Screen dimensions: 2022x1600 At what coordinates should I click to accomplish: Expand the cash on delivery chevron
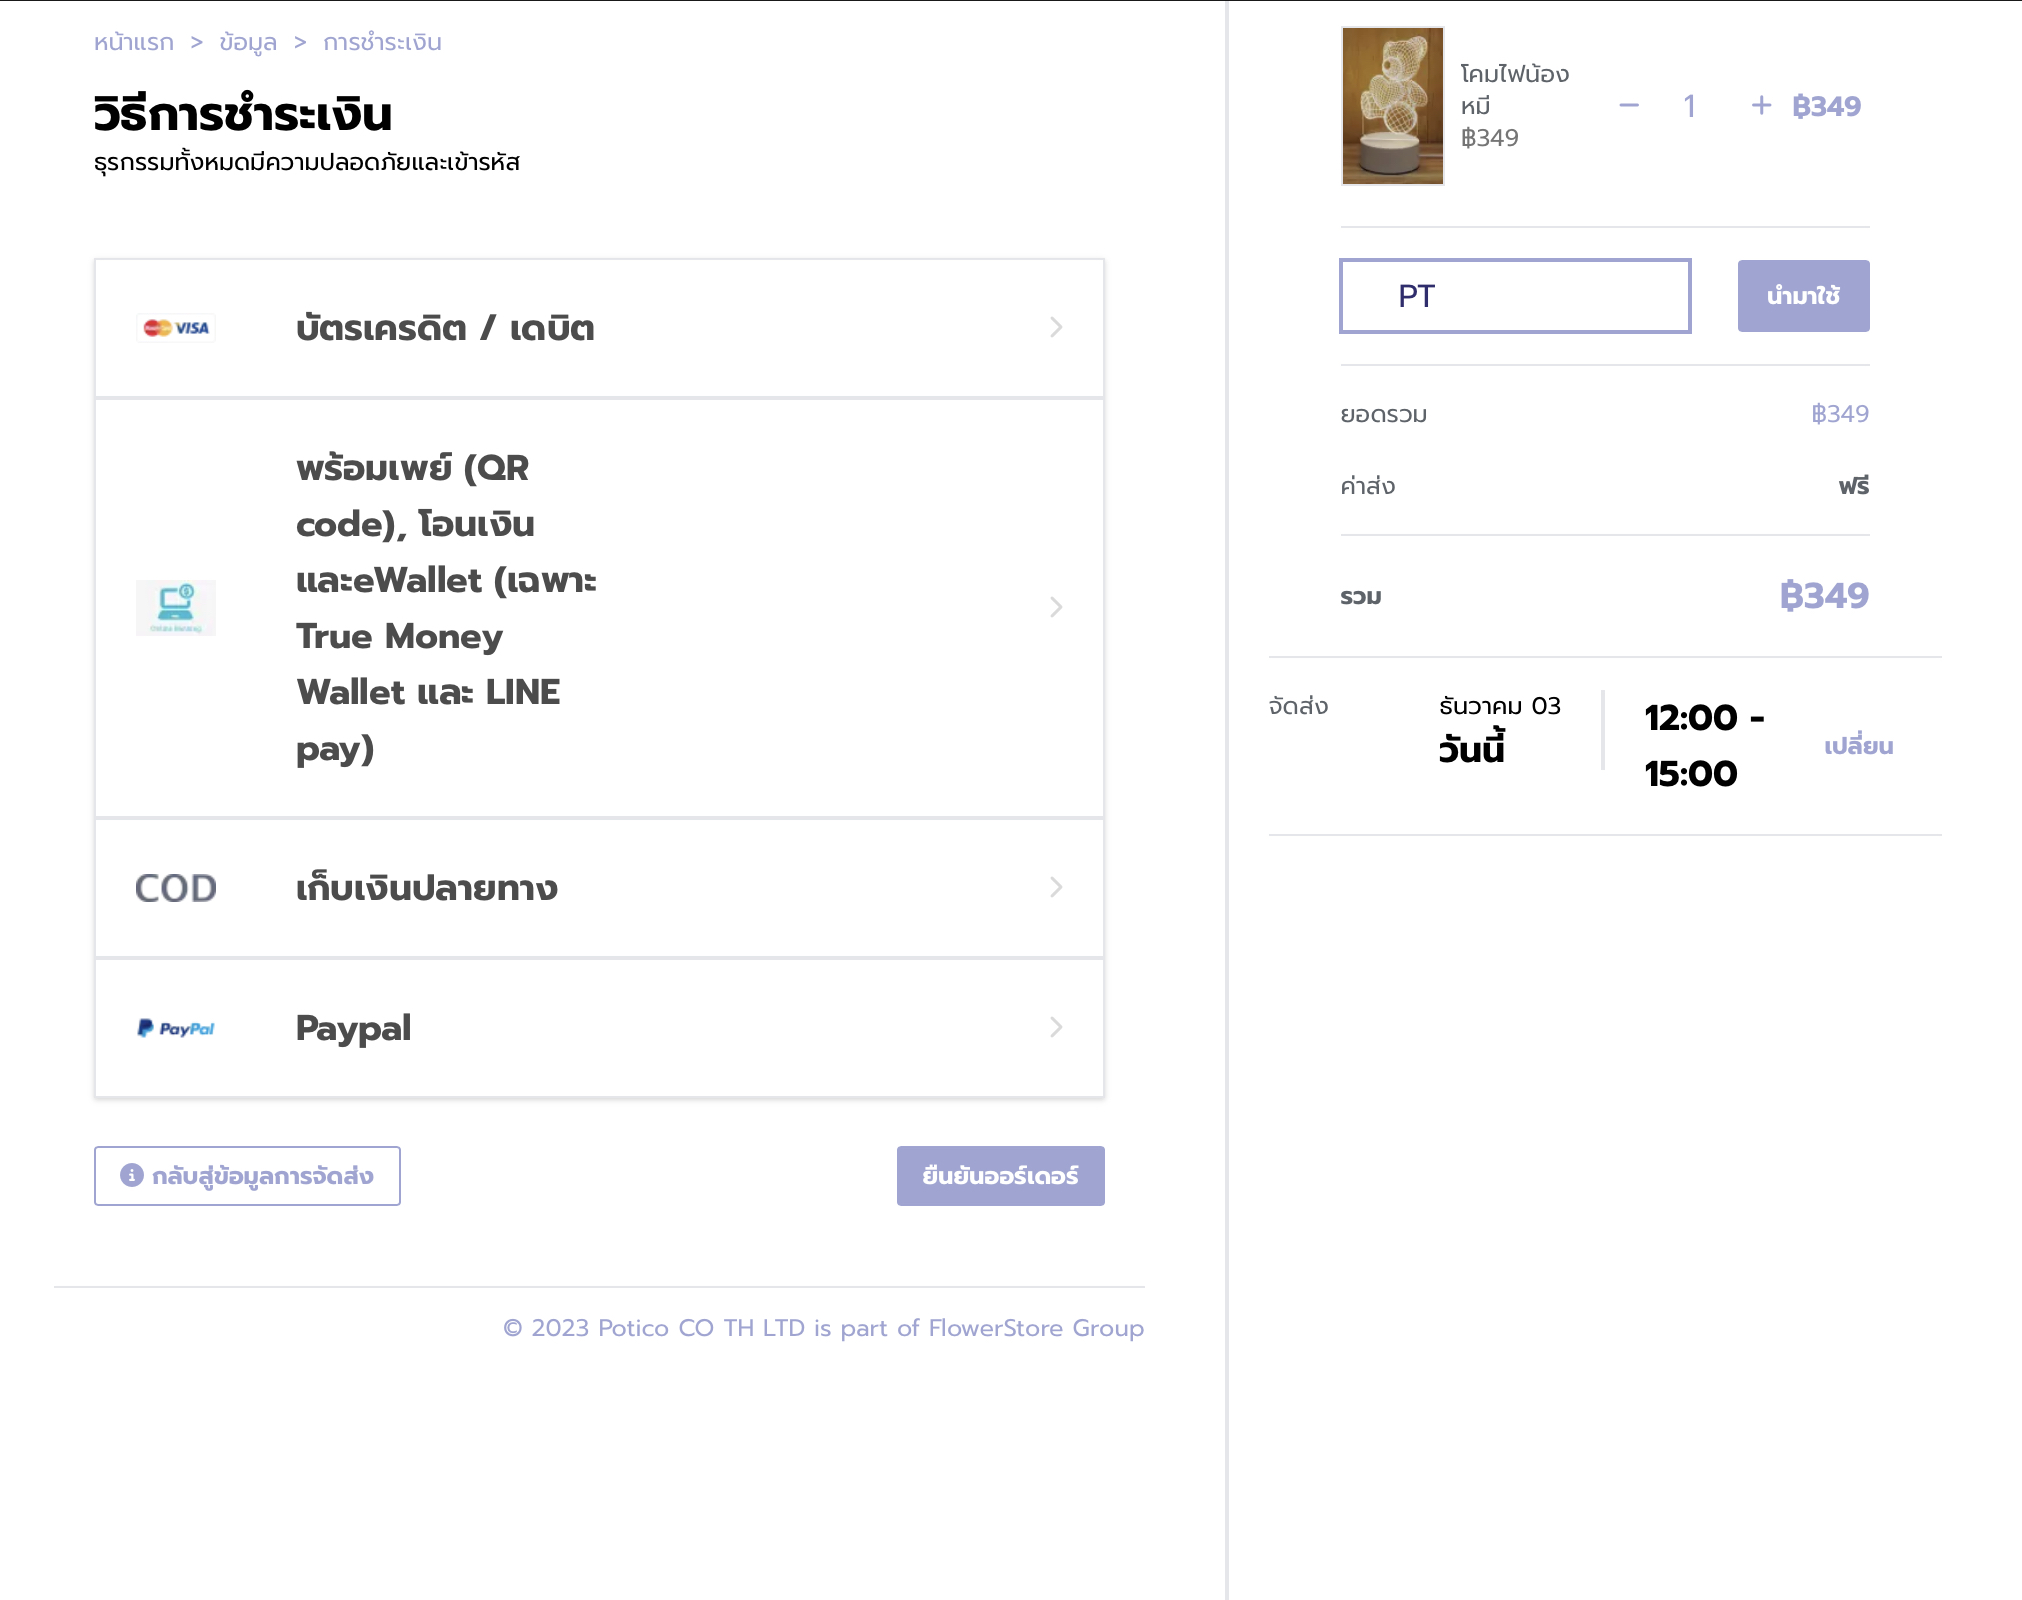1056,888
